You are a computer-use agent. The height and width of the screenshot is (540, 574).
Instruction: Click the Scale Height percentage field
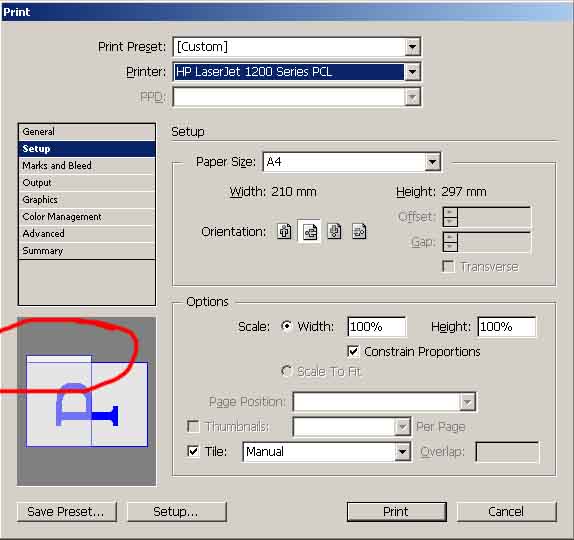coord(507,327)
